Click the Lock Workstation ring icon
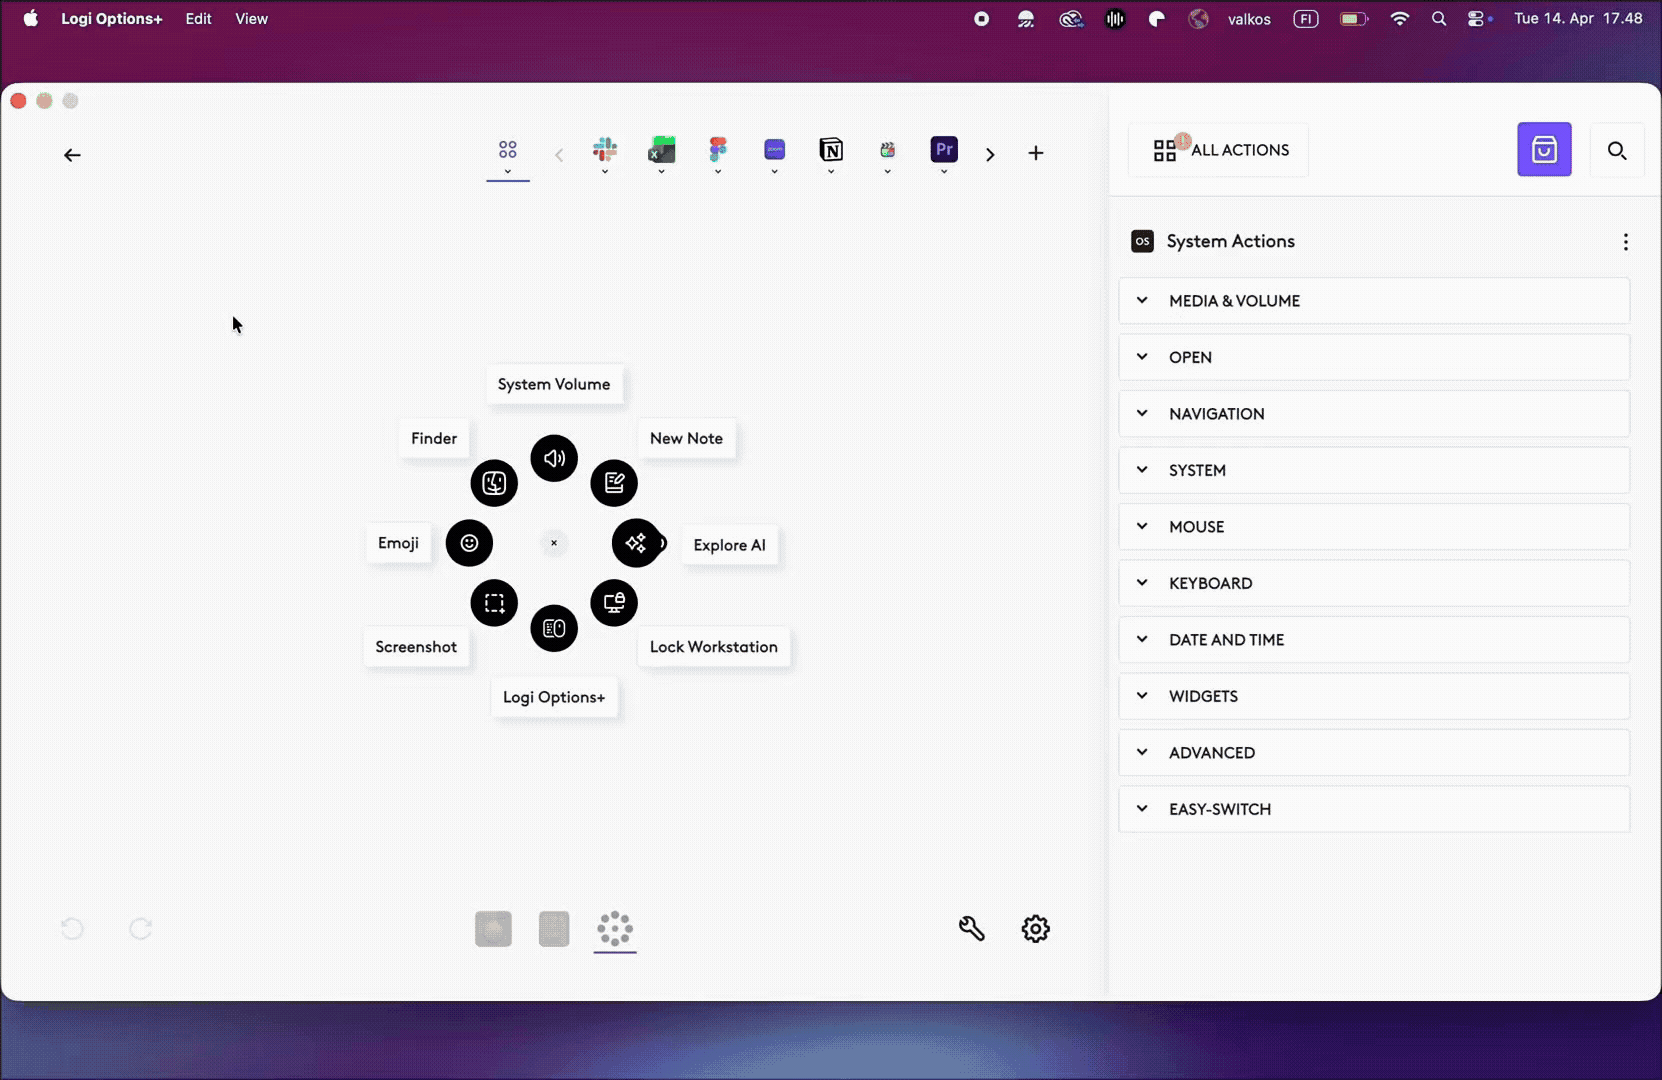1662x1080 pixels. [614, 603]
